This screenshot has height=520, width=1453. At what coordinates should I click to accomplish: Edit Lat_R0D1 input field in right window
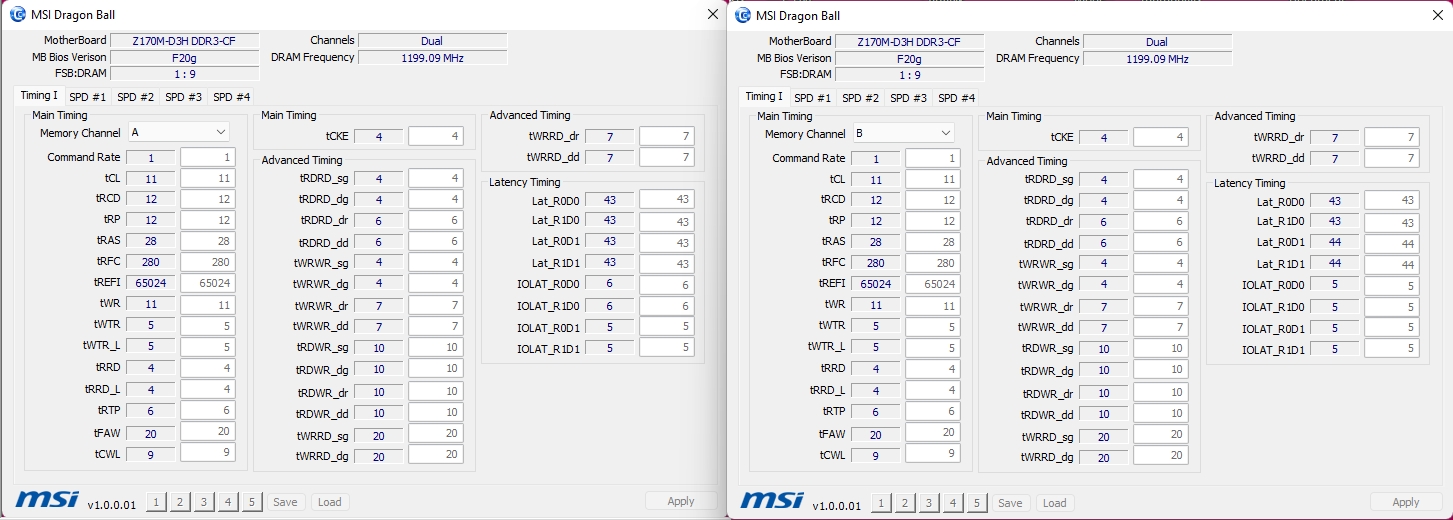click(x=1392, y=243)
